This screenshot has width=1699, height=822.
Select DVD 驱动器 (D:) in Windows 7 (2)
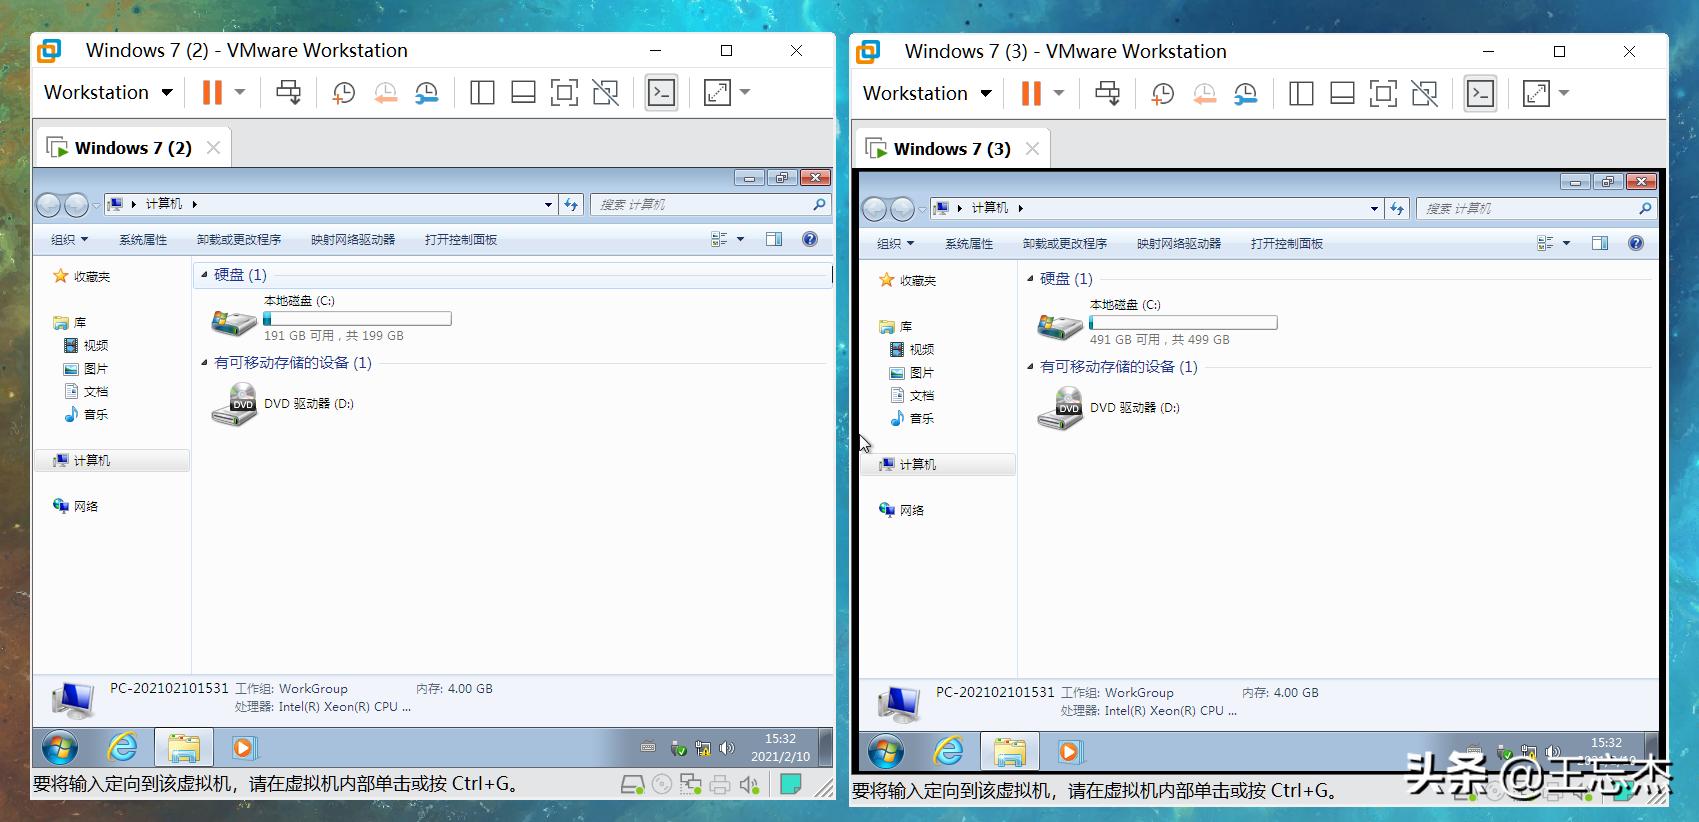pos(283,404)
